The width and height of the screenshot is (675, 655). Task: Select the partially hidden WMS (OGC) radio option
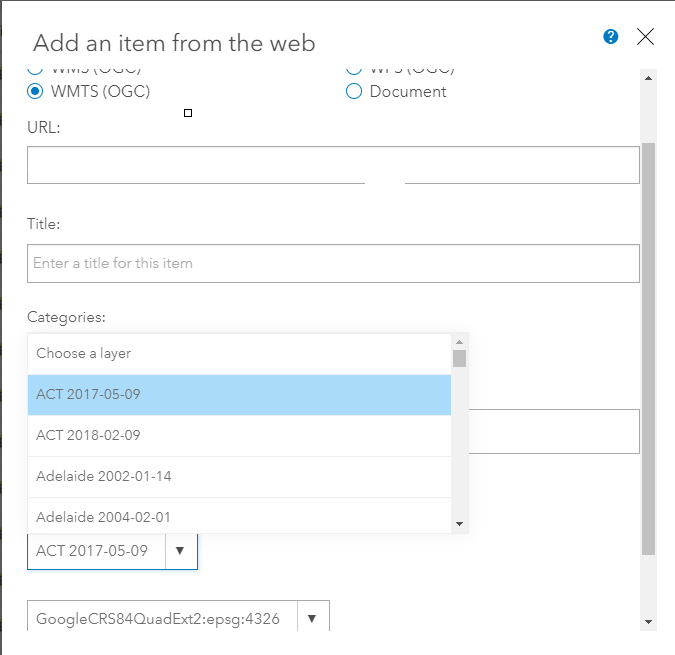coord(35,71)
